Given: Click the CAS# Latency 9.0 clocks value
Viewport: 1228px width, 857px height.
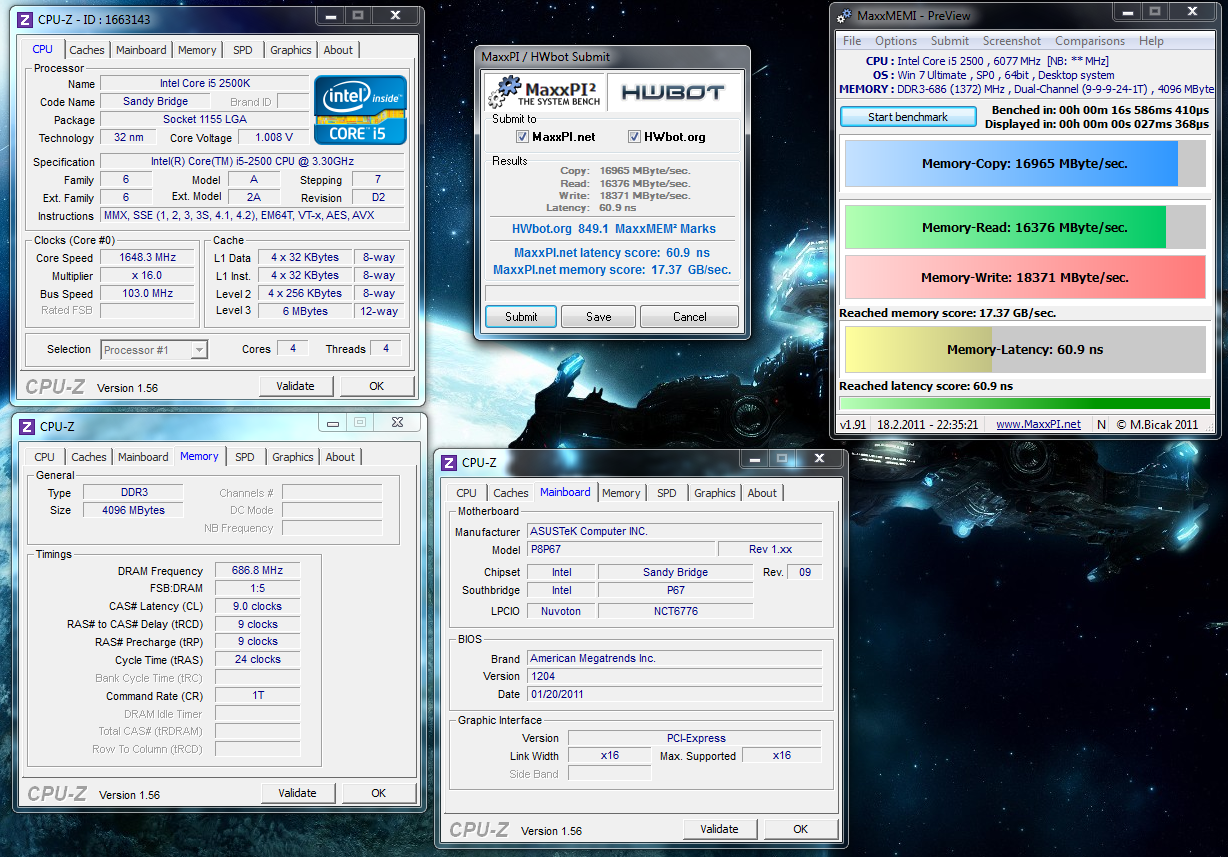Looking at the screenshot, I should (x=257, y=606).
